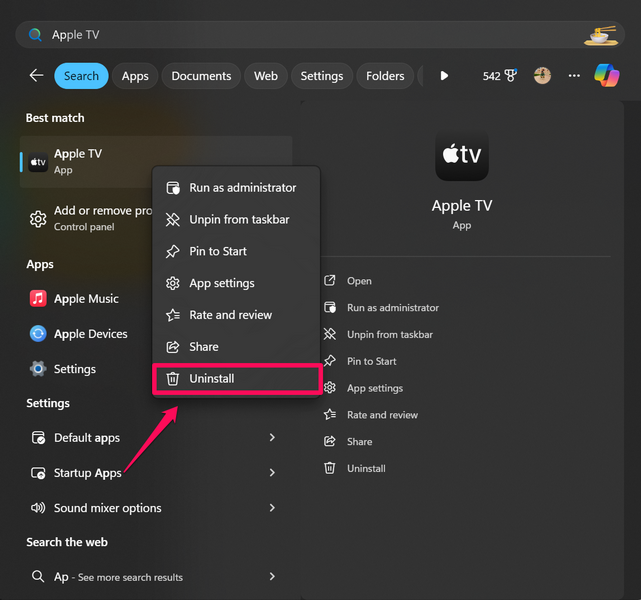The height and width of the screenshot is (600, 641).
Task: Click Open in the right details pane
Action: 359,282
